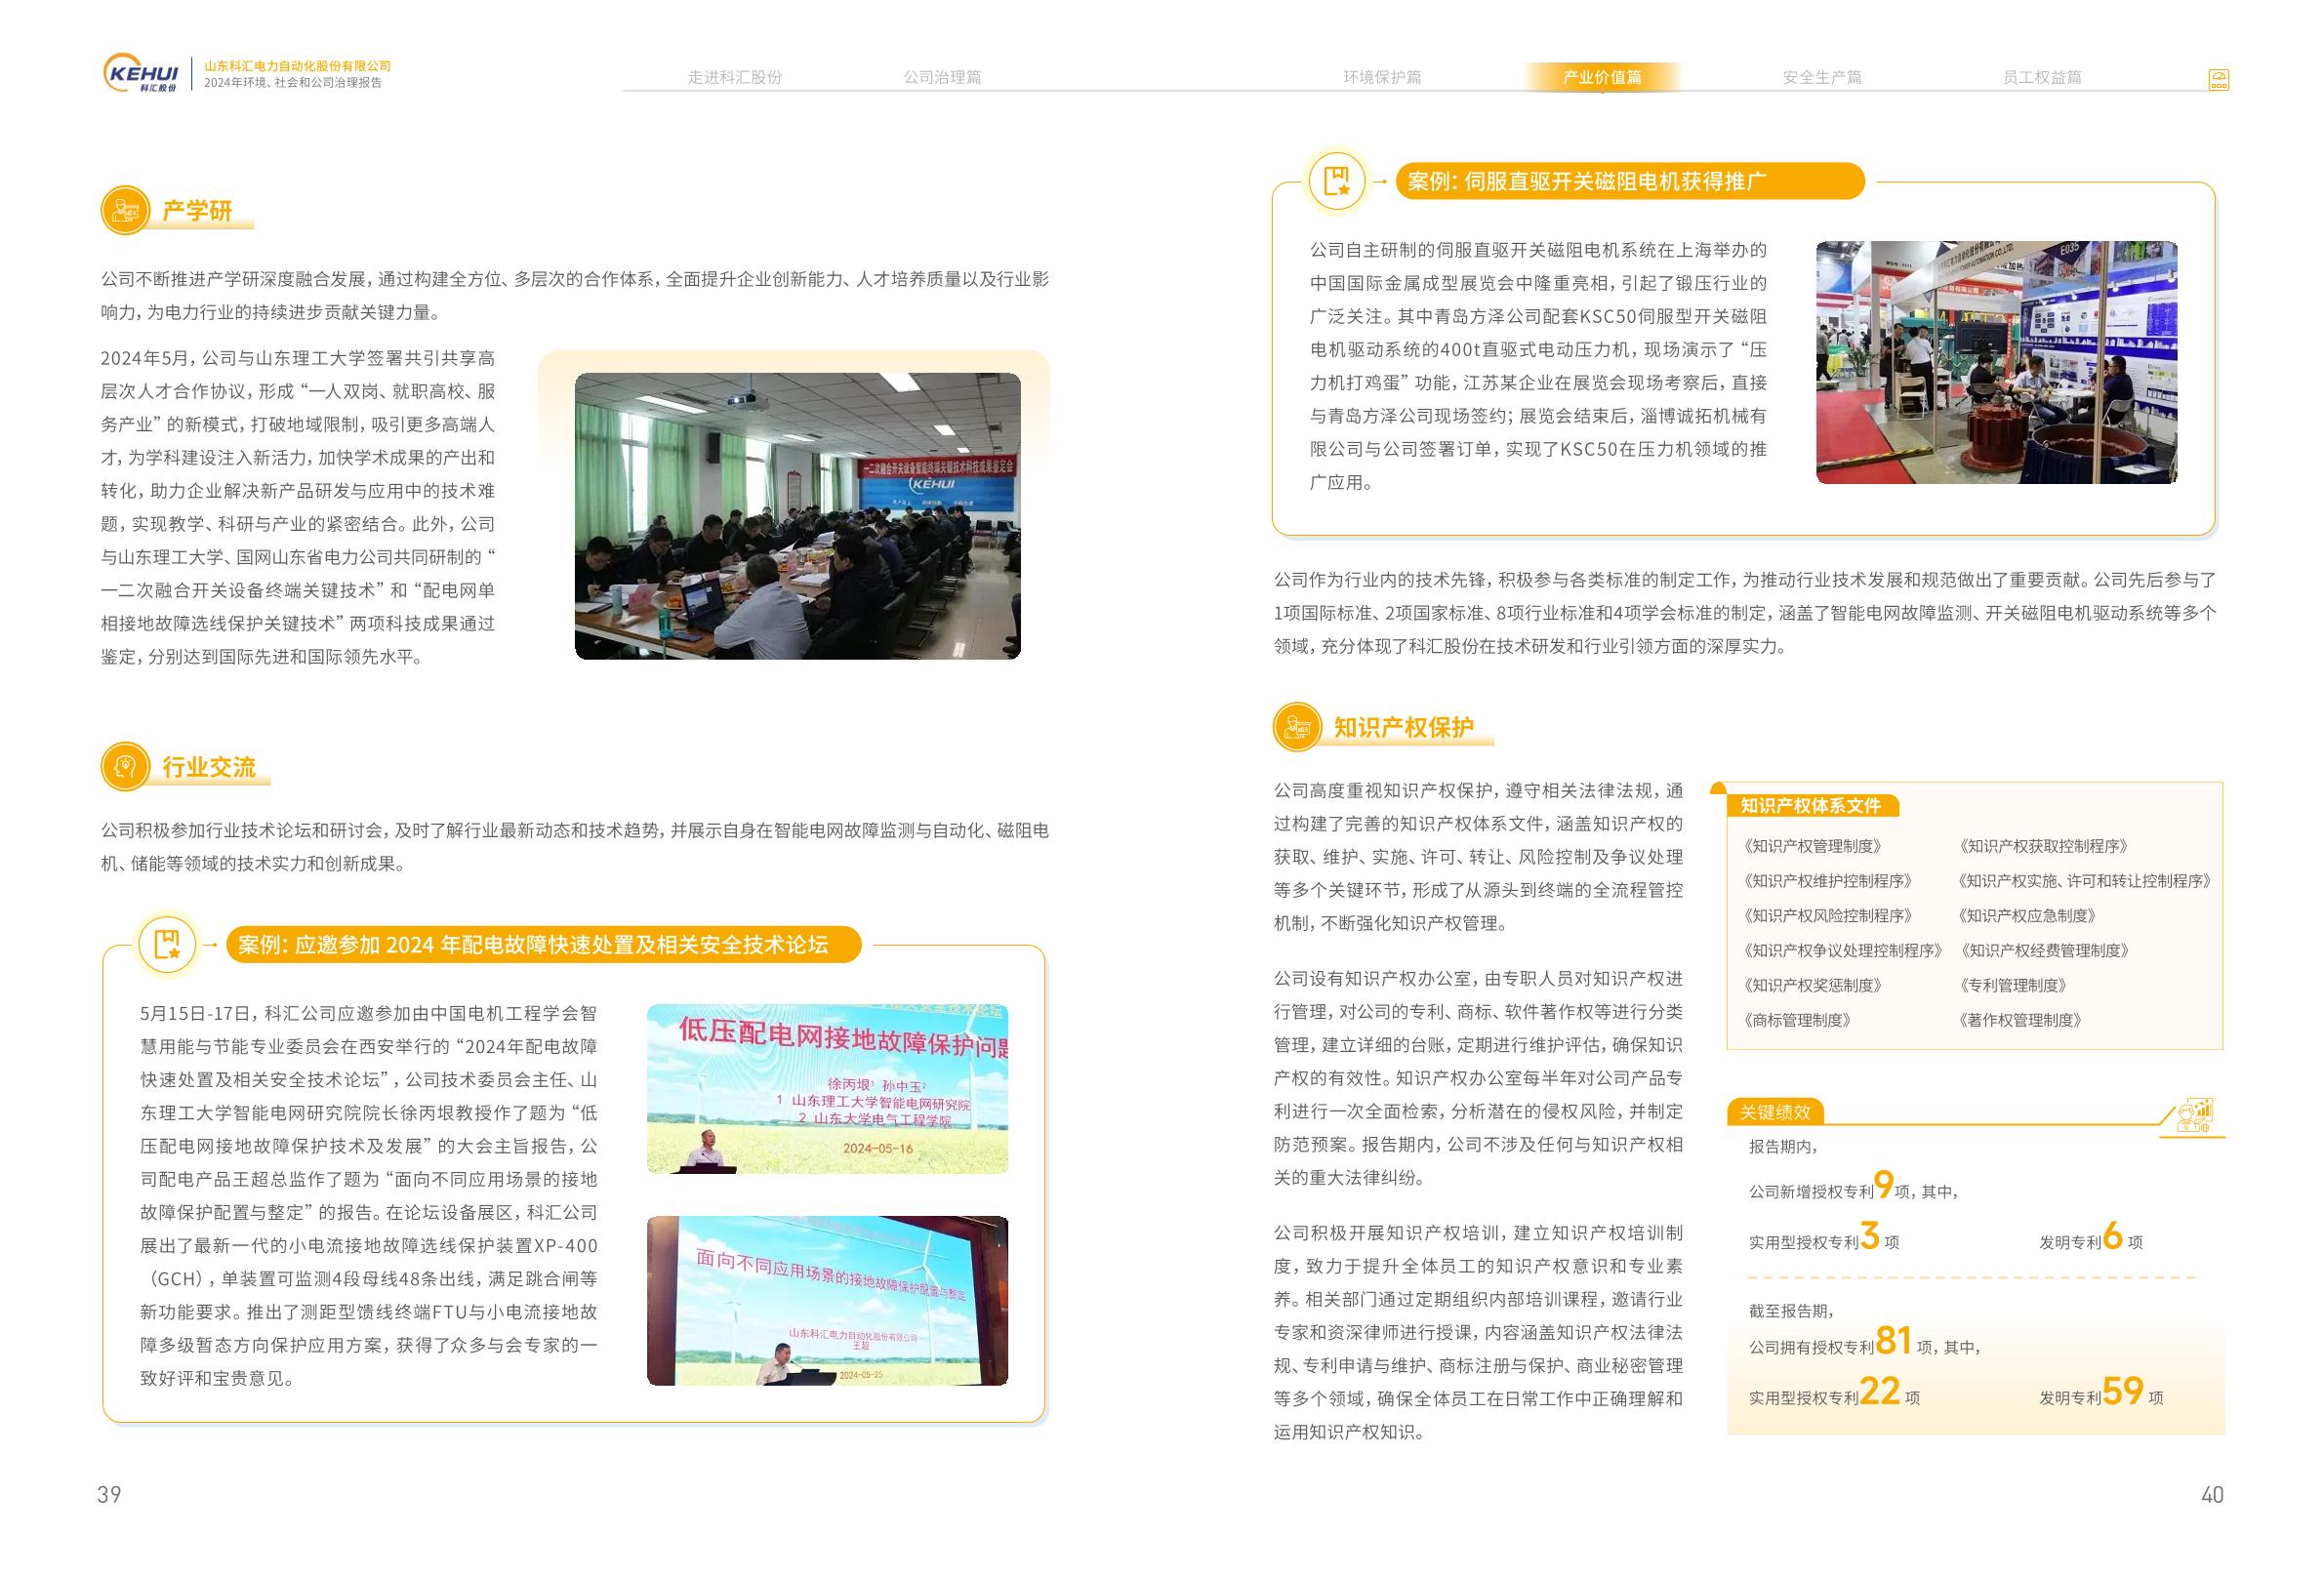
Task: Click the 行业交流 lightbulb head icon
Action: (x=125, y=767)
